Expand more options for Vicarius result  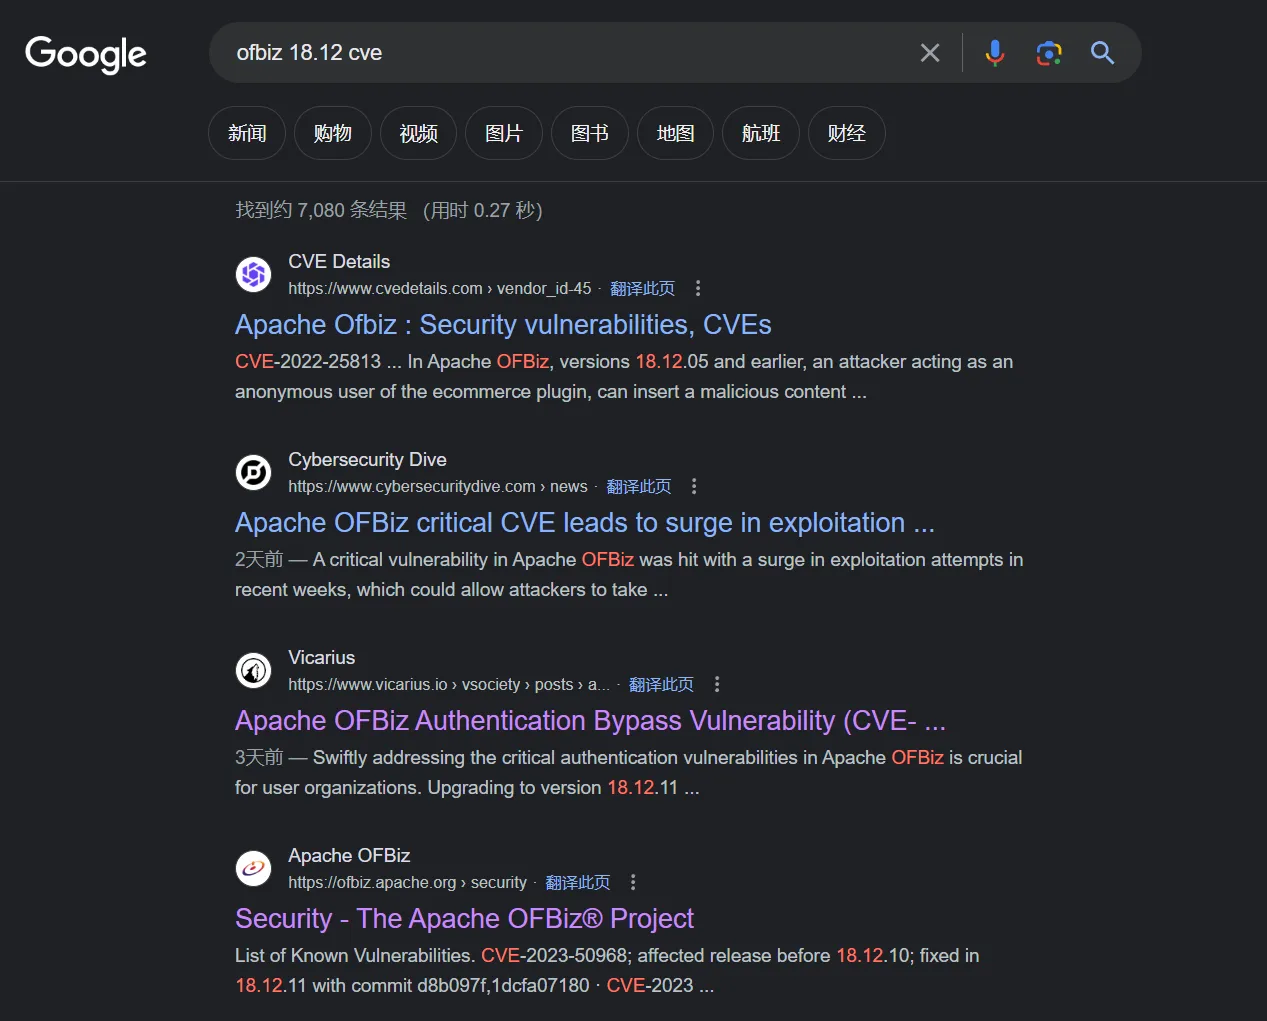tap(717, 684)
